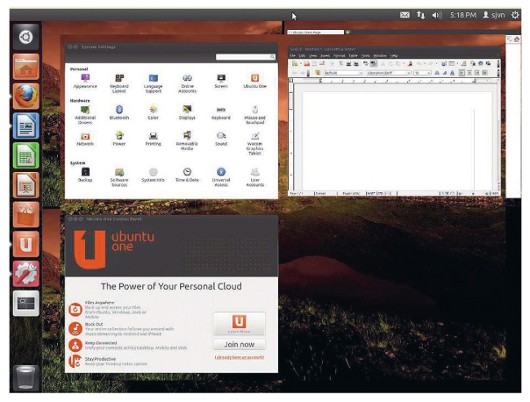Click the 'I already have an account' link
This screenshot has width=530, height=402.
pyautogui.click(x=239, y=357)
